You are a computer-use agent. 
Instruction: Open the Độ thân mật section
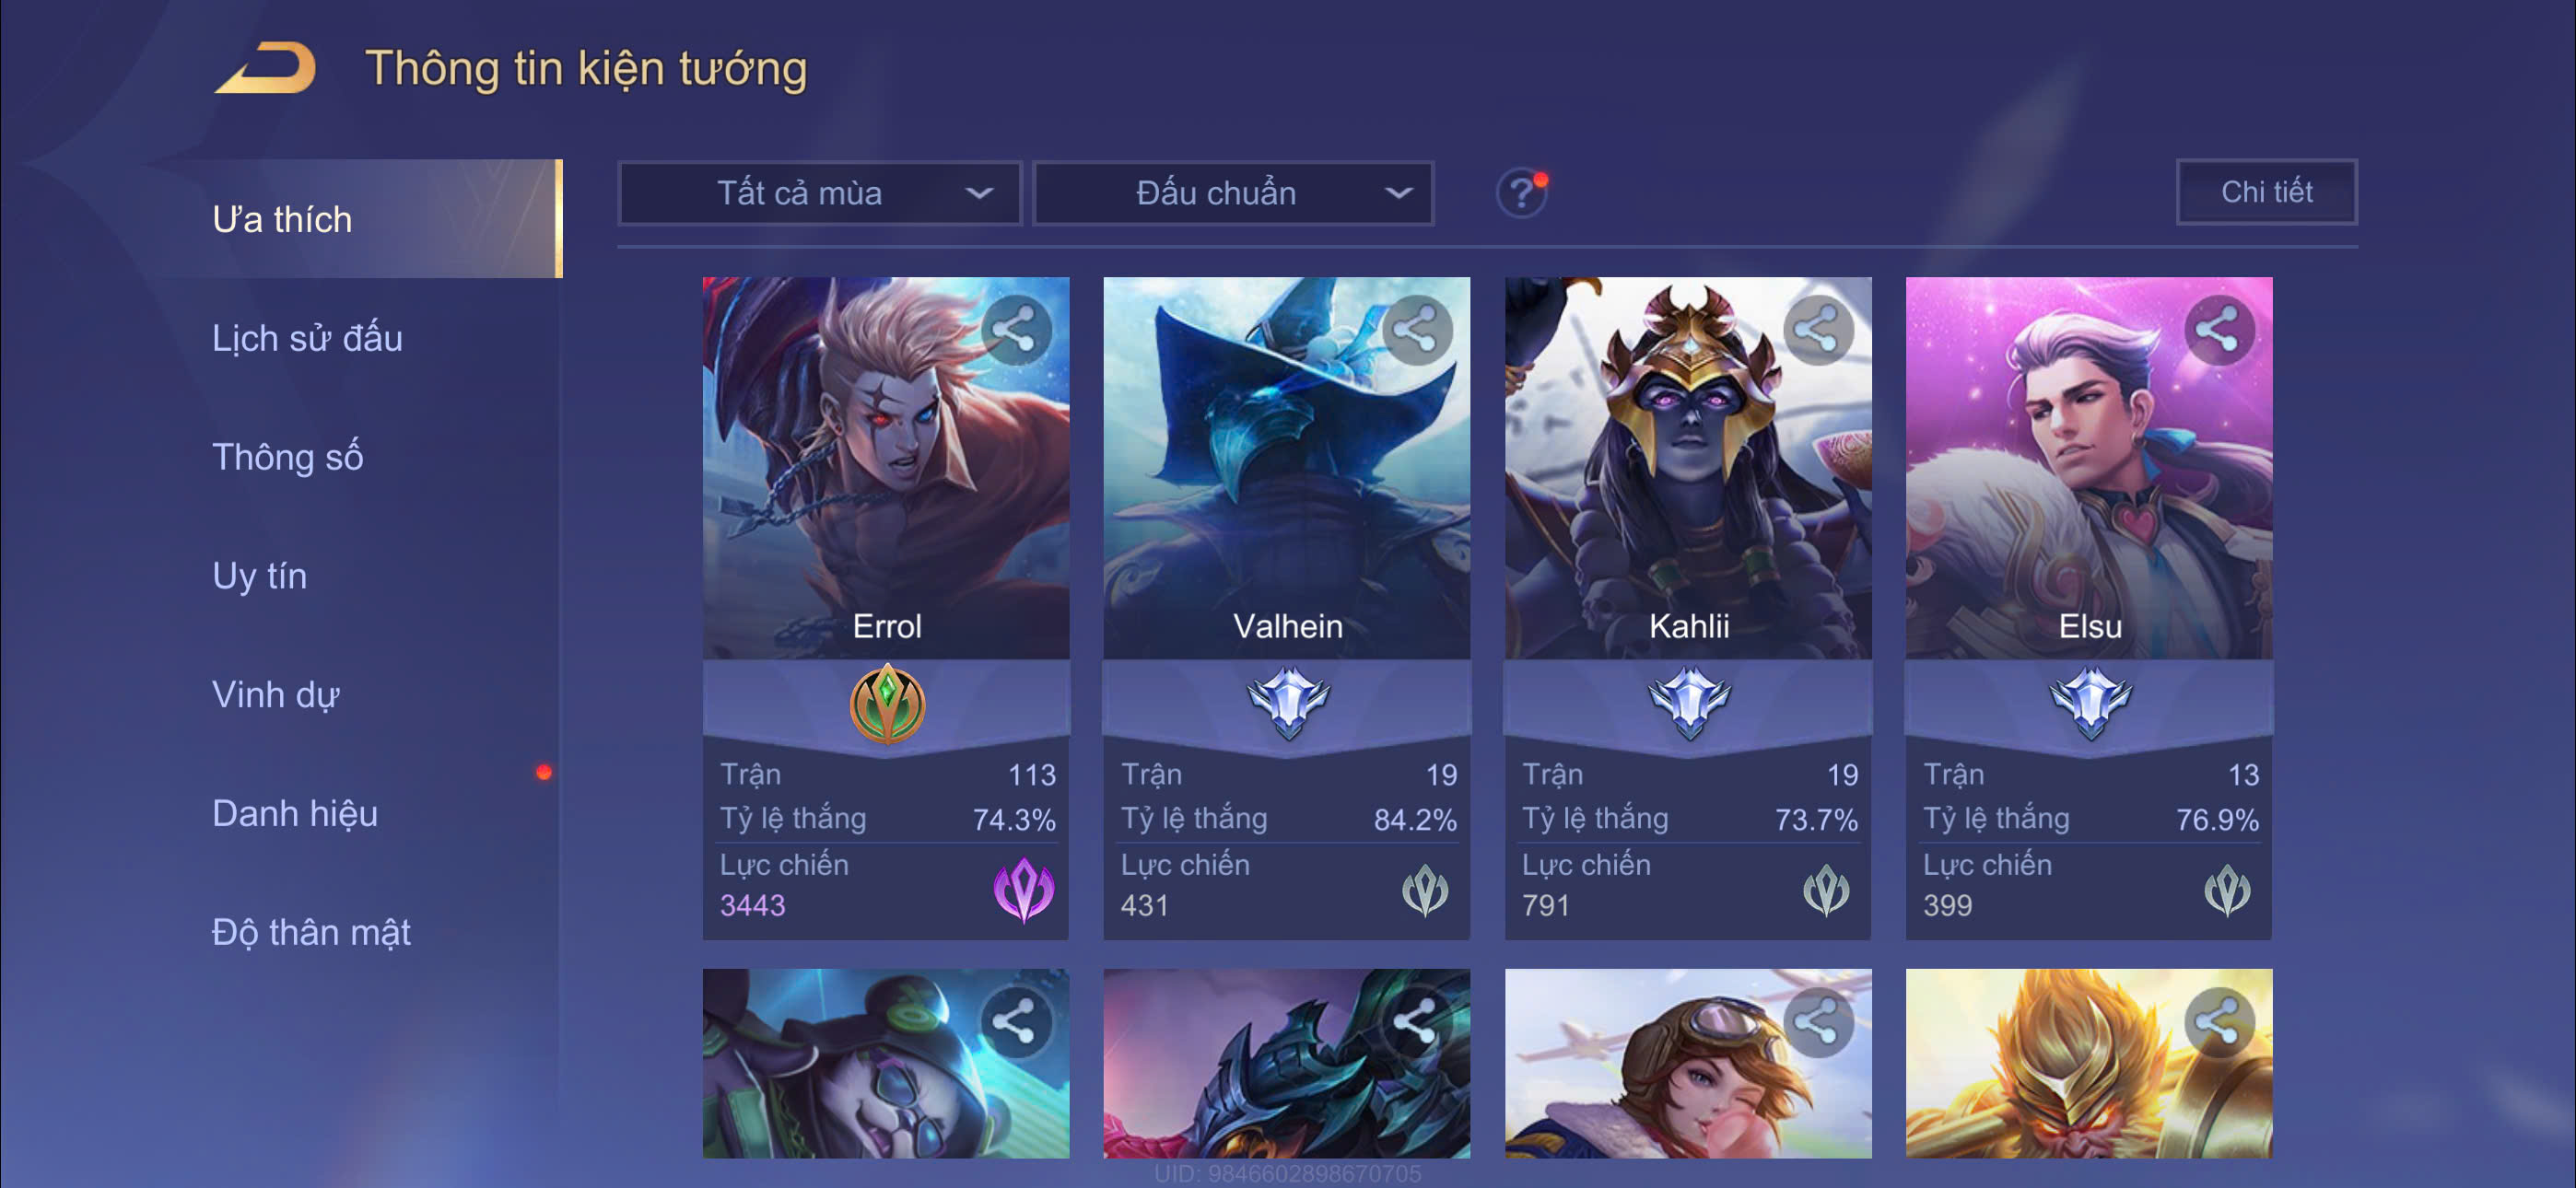click(311, 931)
